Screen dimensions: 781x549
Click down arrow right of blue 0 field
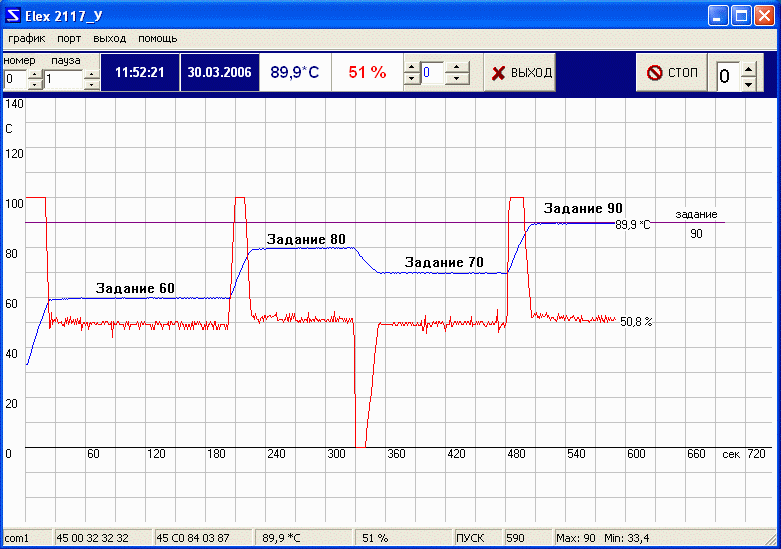(457, 78)
